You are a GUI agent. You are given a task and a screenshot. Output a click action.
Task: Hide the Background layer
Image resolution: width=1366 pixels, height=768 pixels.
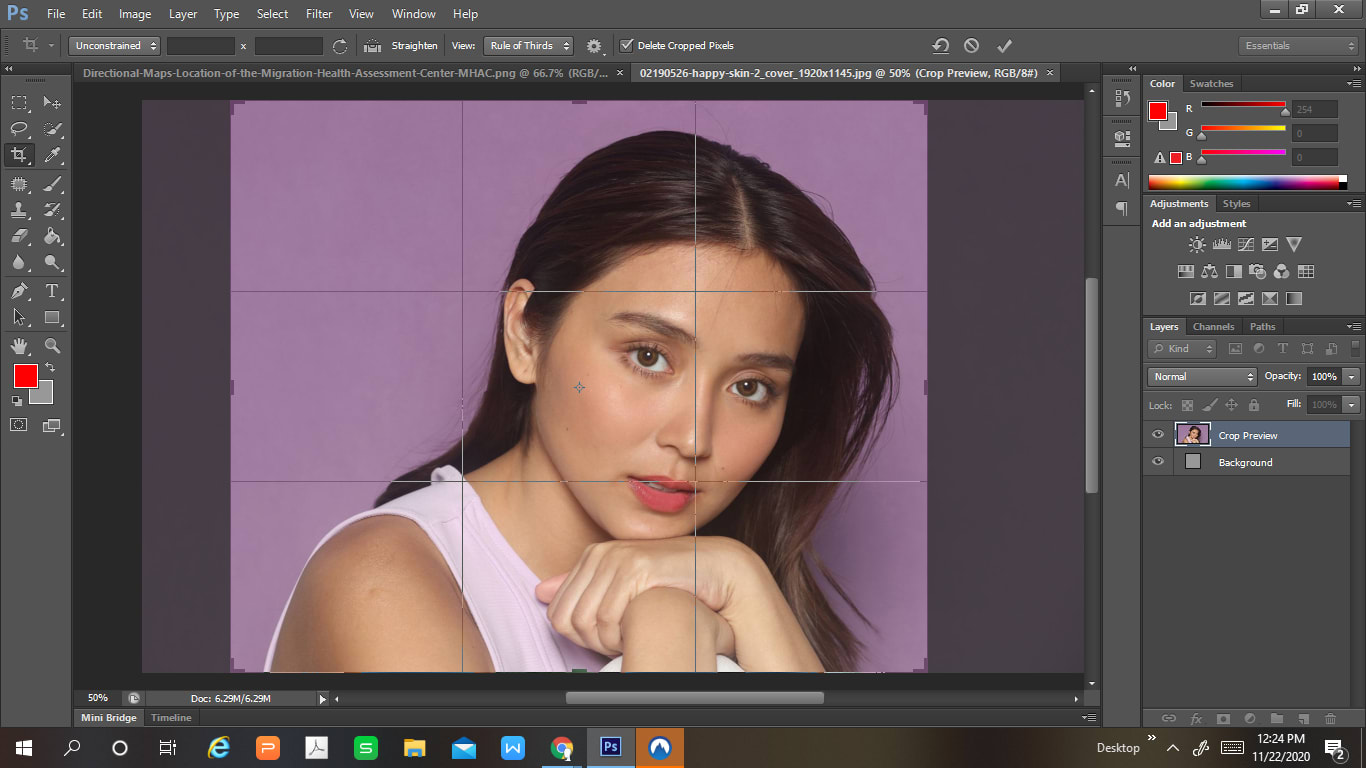1158,462
